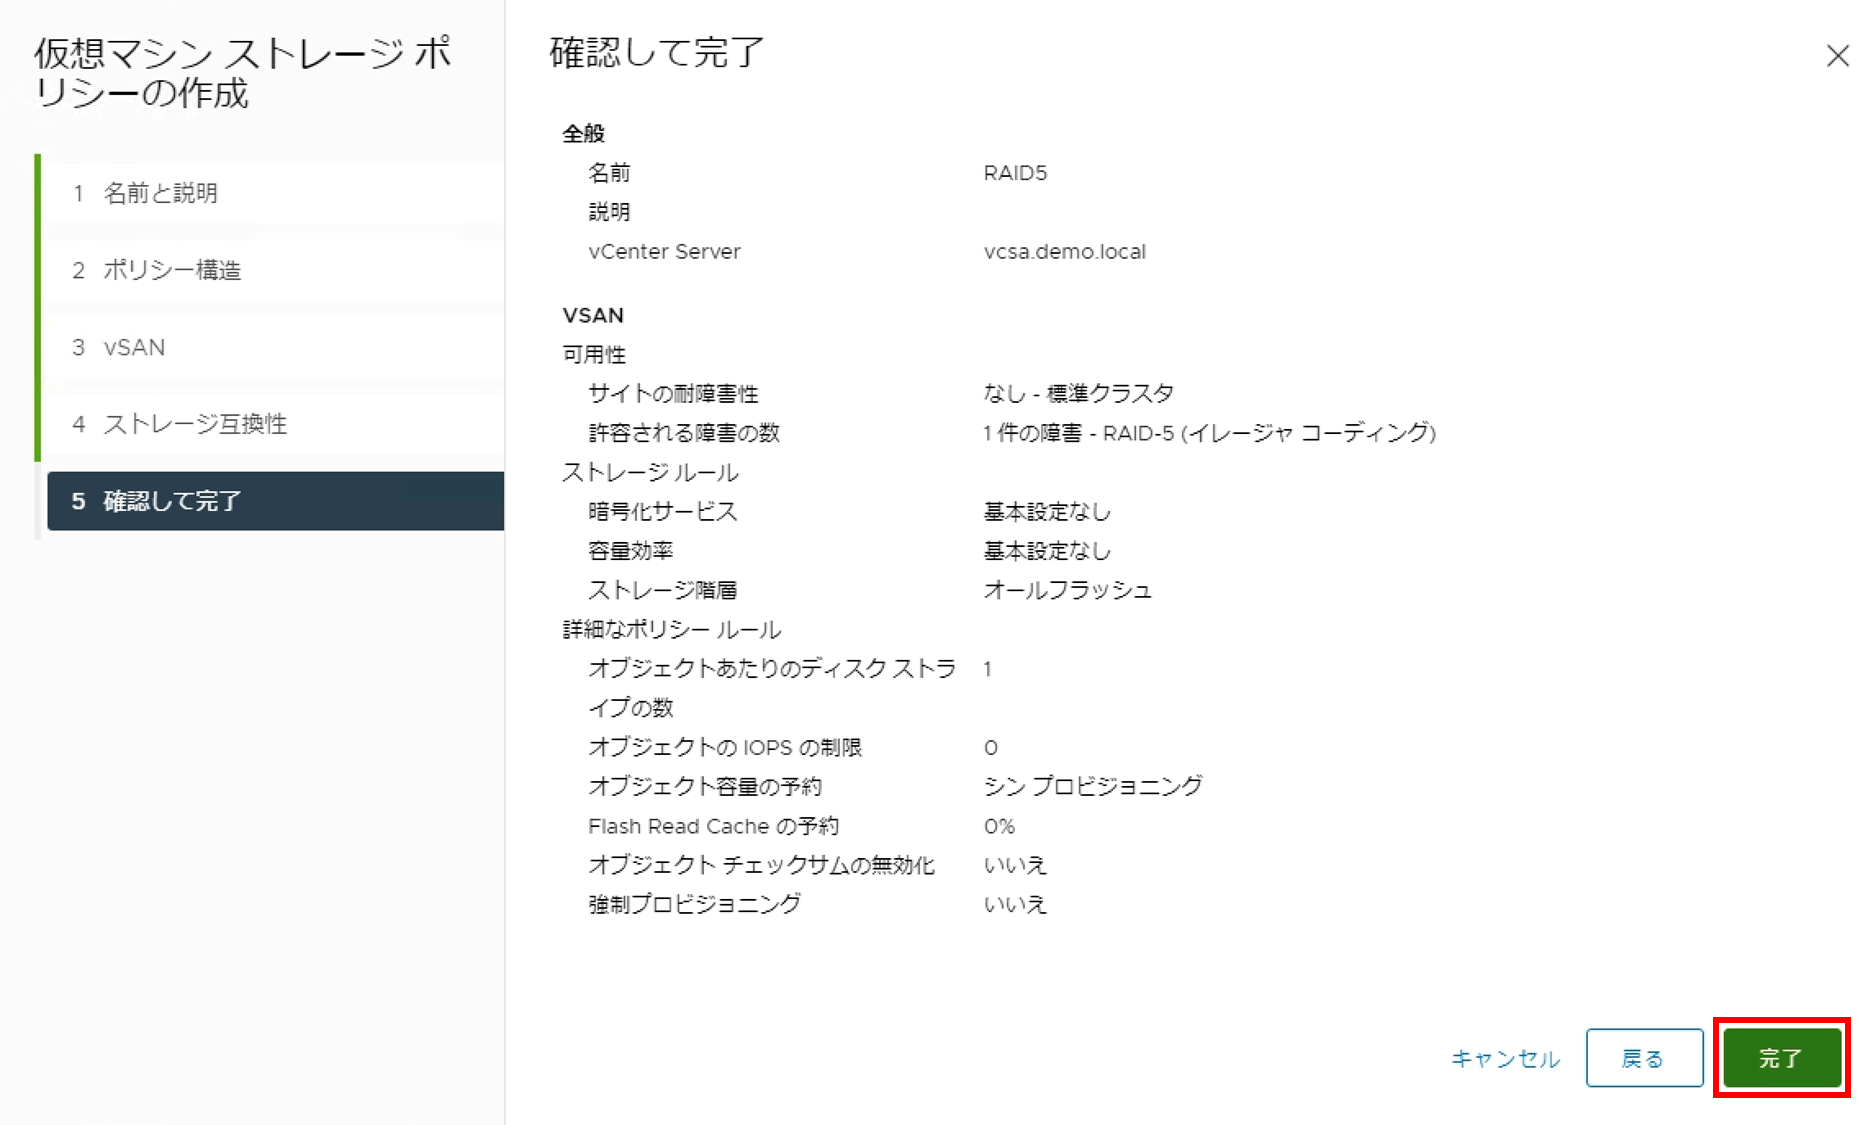Go to step 1 名前と説明
Viewport: 1876px width, 1125px height.
click(x=160, y=193)
